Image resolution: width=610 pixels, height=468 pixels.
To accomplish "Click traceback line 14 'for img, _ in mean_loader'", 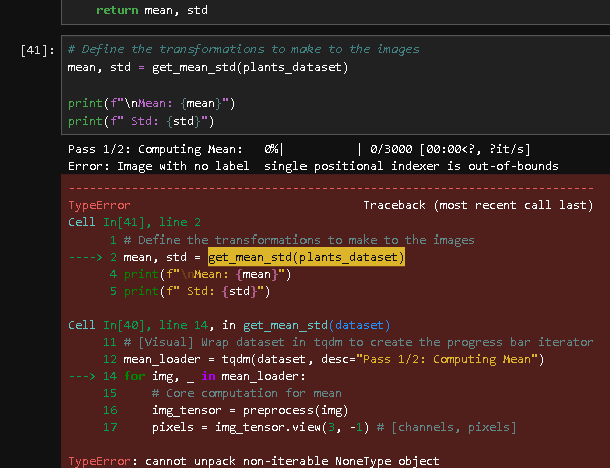I will 215,376.
